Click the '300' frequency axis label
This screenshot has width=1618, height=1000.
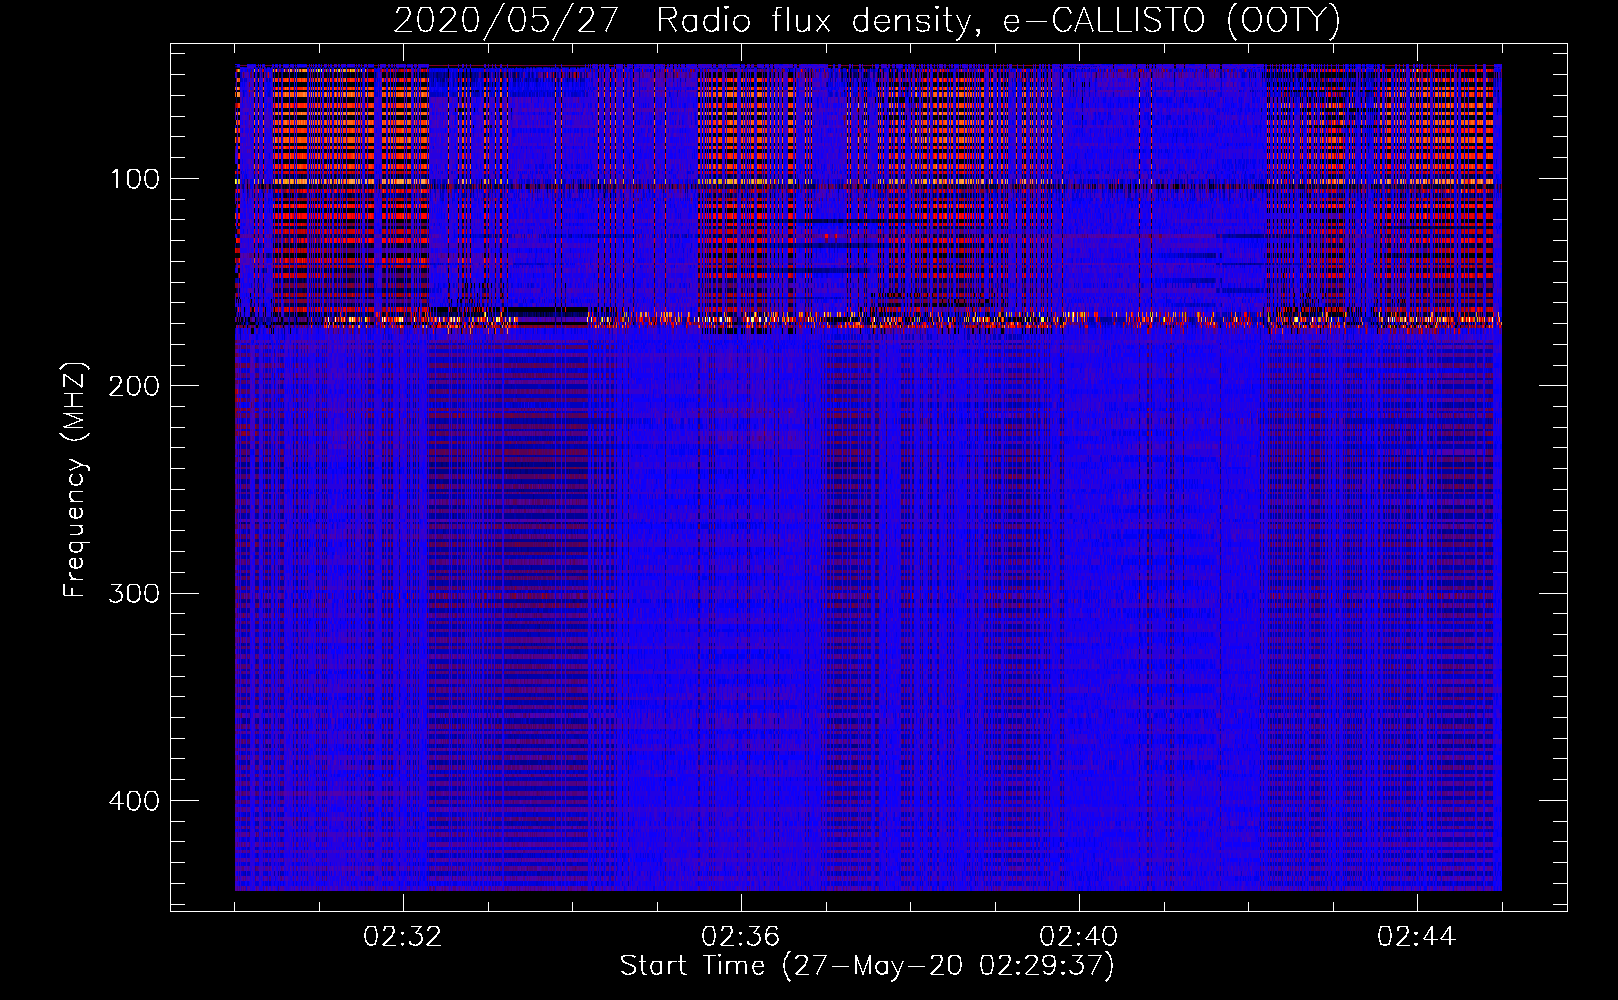(x=135, y=594)
